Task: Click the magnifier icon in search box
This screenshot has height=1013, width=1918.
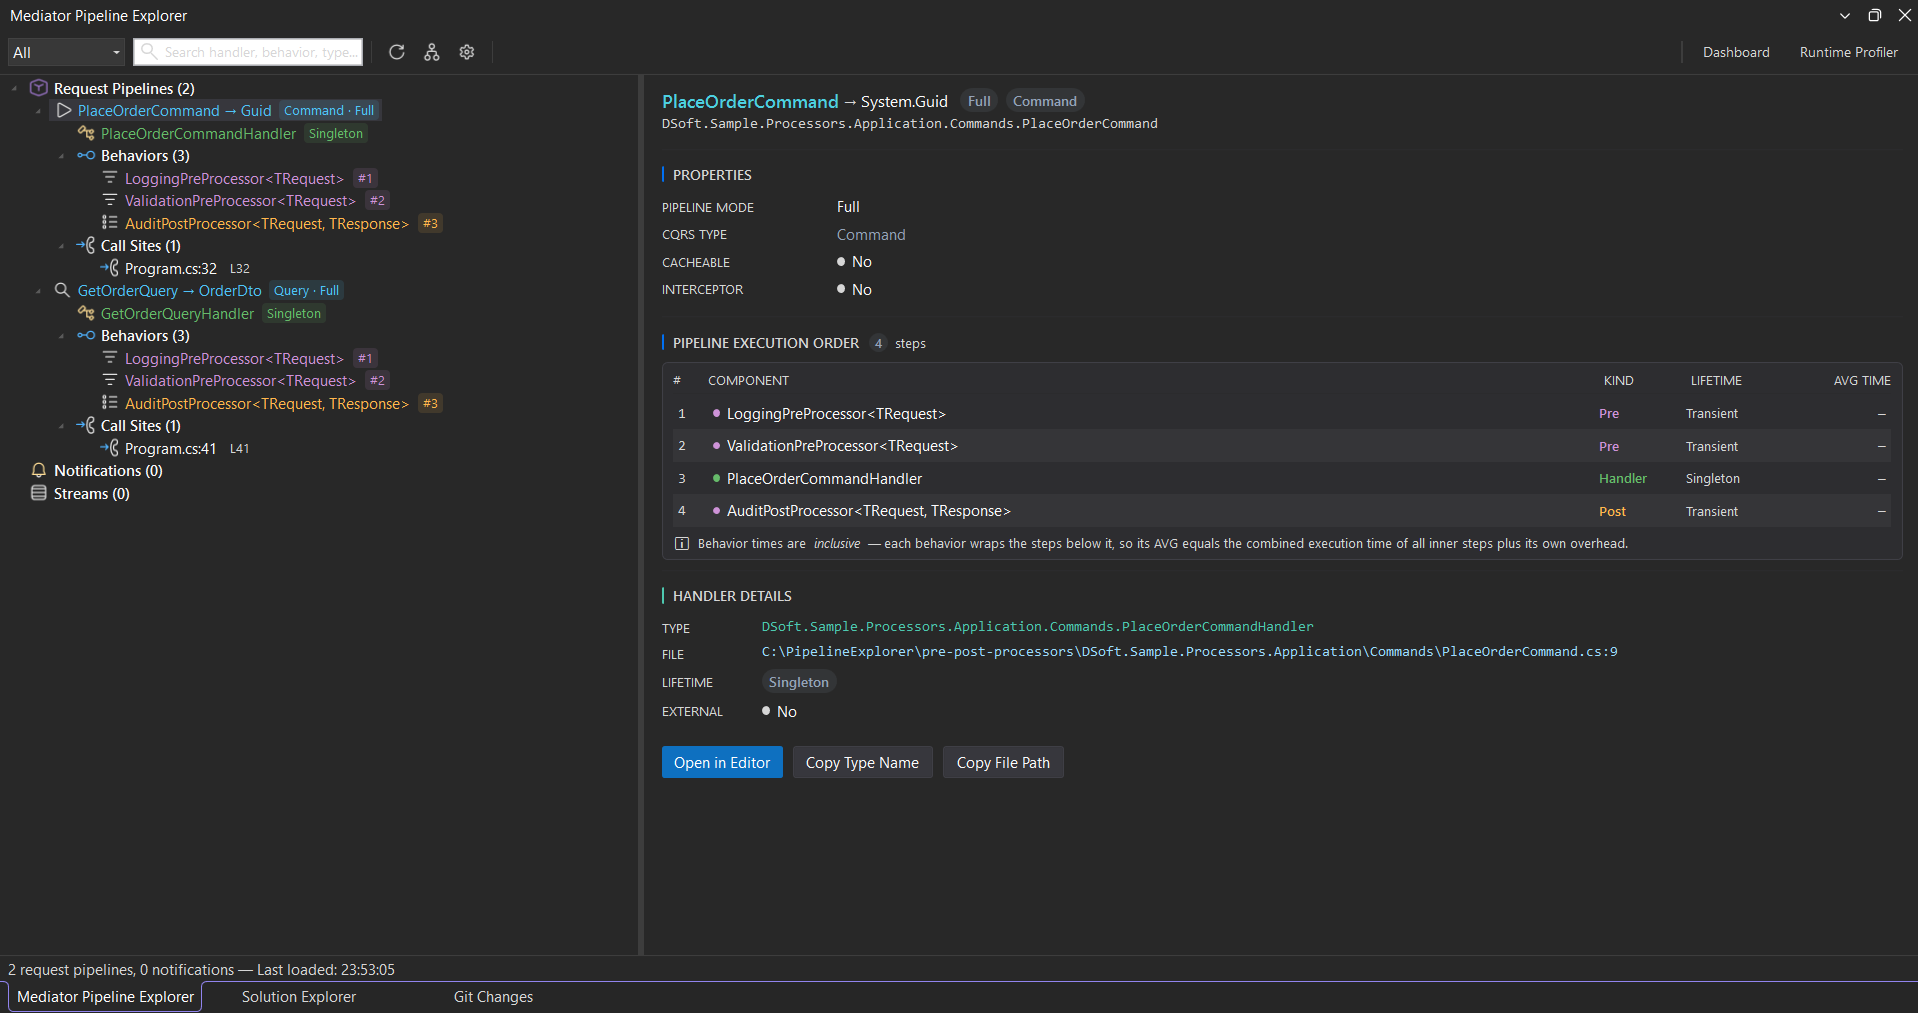Action: point(149,51)
